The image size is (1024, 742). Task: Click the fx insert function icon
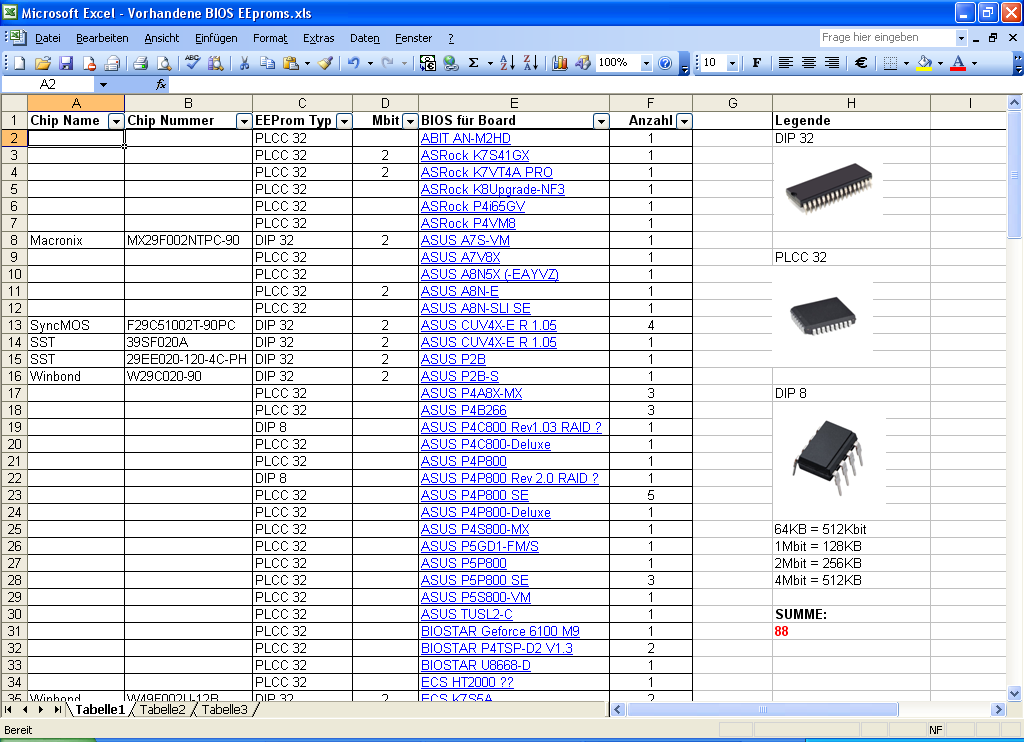[x=161, y=84]
